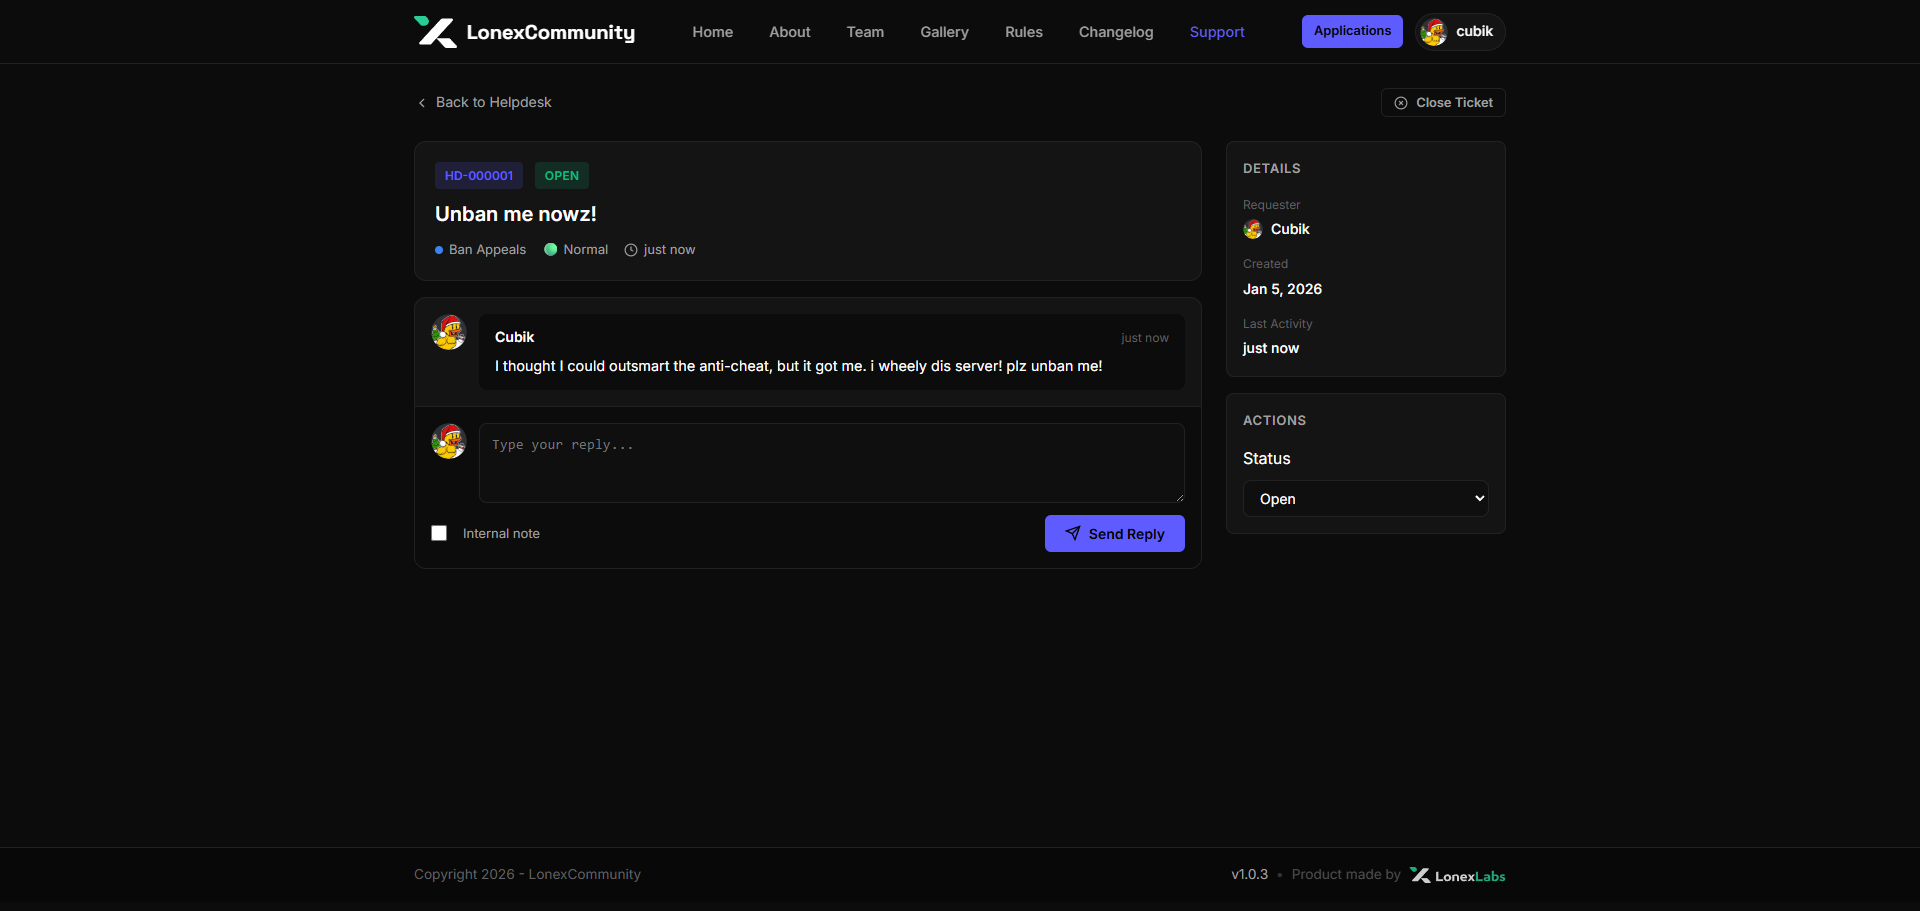Viewport: 1920px width, 911px height.
Task: Focus the Type your reply text area
Action: (x=832, y=463)
